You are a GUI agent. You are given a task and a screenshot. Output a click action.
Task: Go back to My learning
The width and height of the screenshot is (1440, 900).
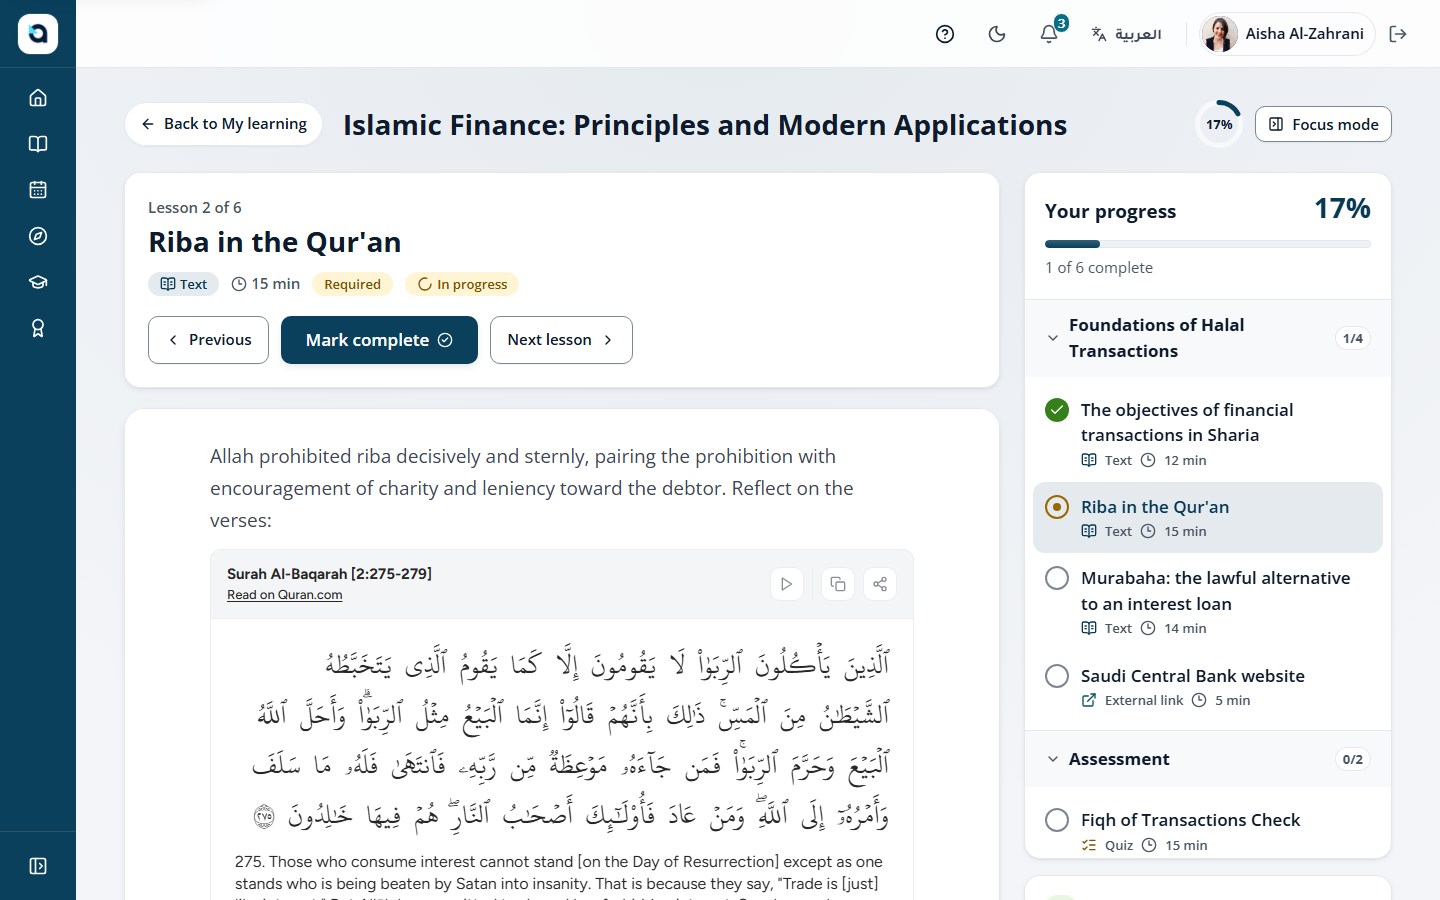(x=224, y=124)
